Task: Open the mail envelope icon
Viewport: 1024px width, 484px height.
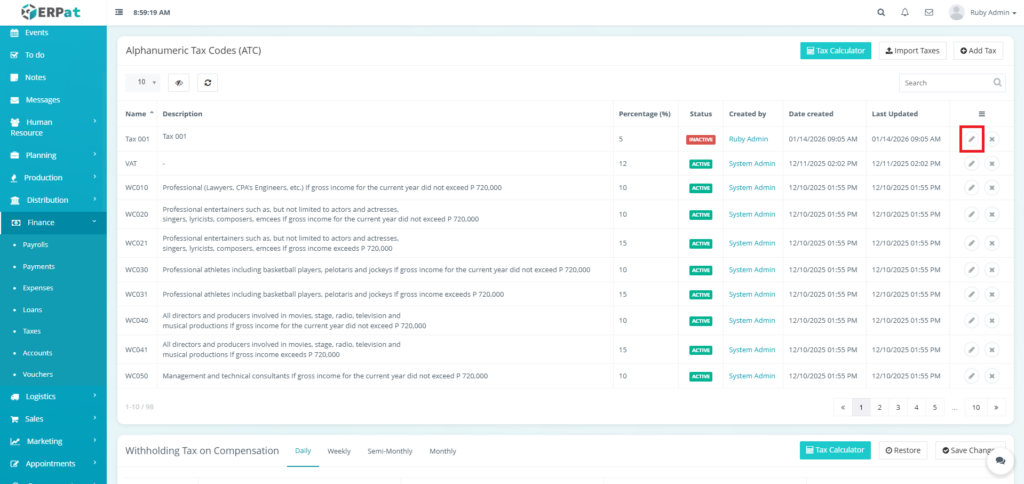Action: (x=929, y=13)
